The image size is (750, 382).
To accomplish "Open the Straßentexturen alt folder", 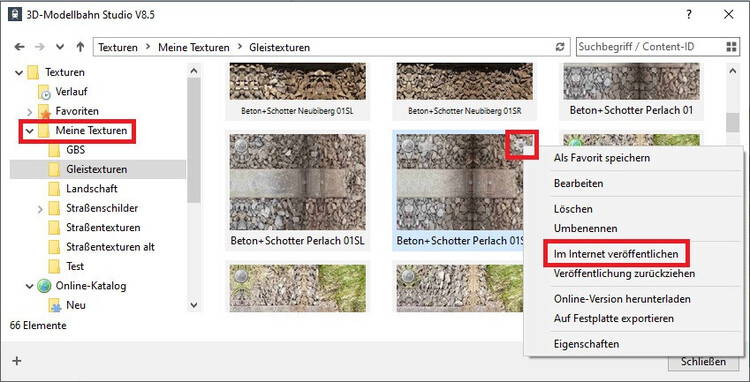I will [x=110, y=247].
